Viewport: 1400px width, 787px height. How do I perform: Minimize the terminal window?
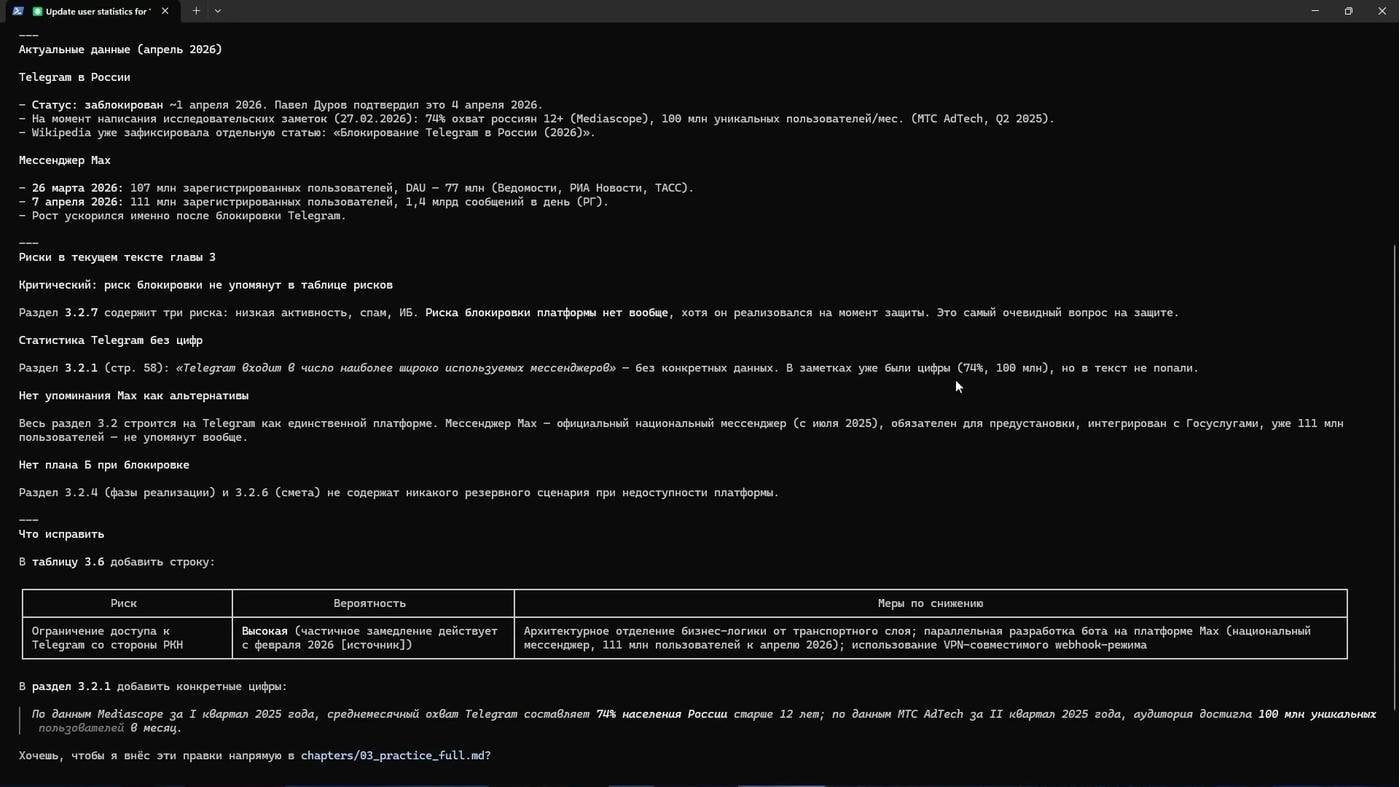tap(1315, 11)
